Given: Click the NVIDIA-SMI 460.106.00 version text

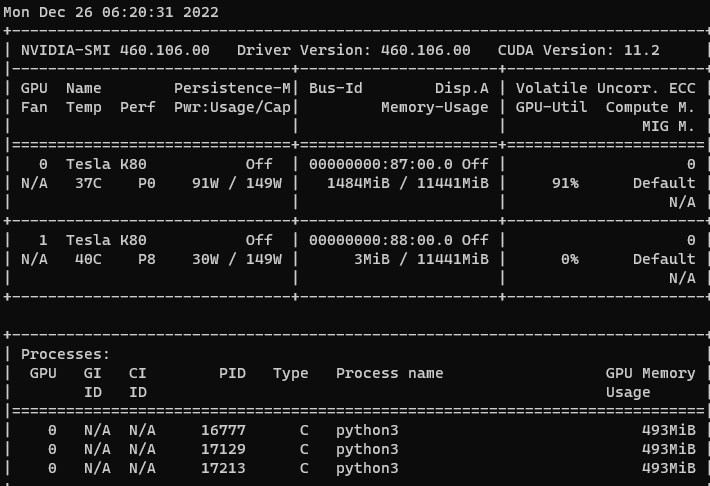Looking at the screenshot, I should (x=115, y=50).
